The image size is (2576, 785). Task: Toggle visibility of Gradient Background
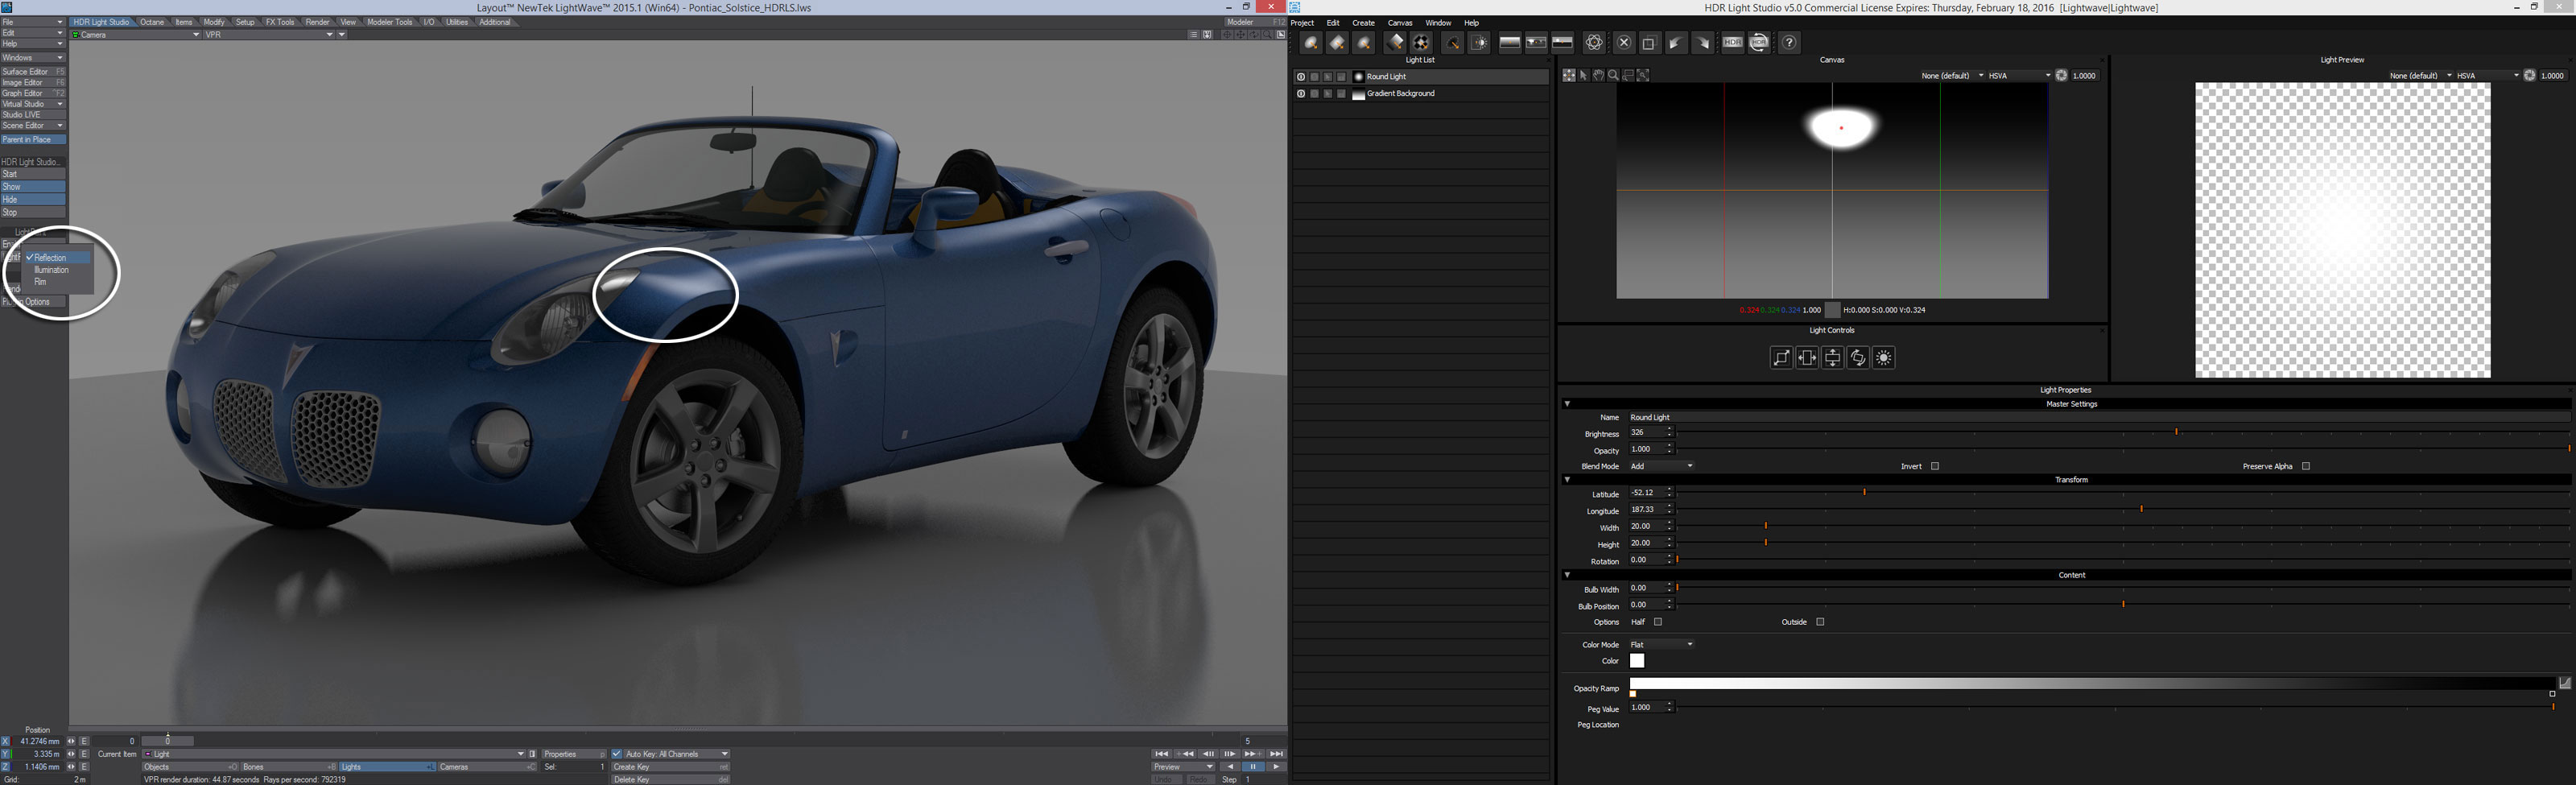[x=1301, y=94]
